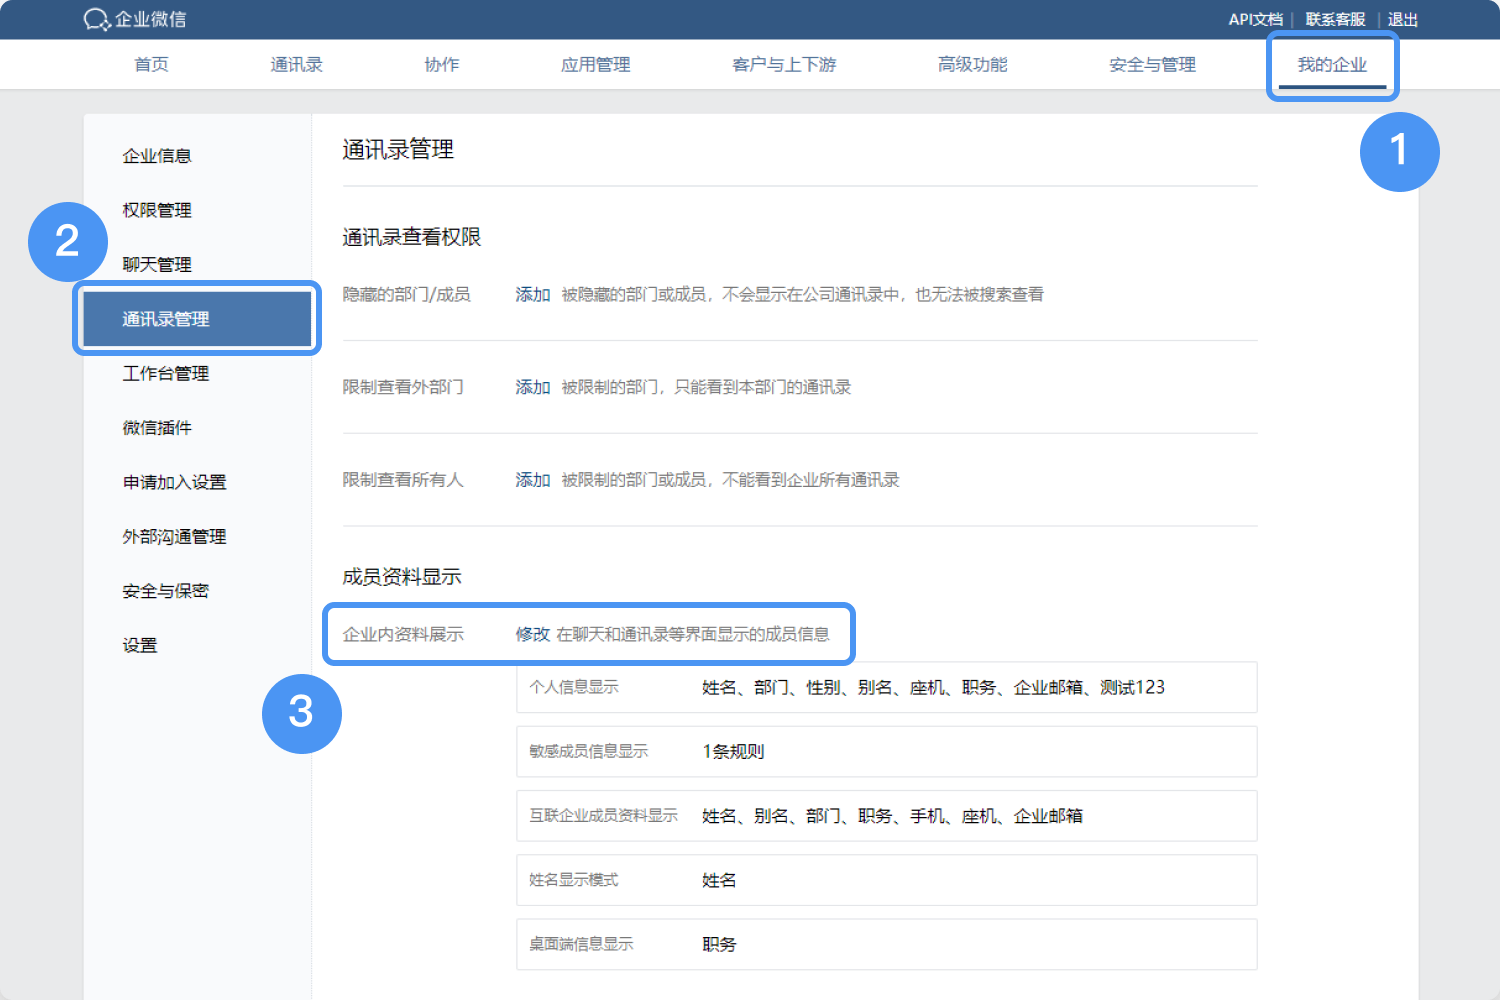Image resolution: width=1500 pixels, height=1000 pixels.
Task: Click the 桌面端信息显示 职务 row
Action: click(x=886, y=944)
